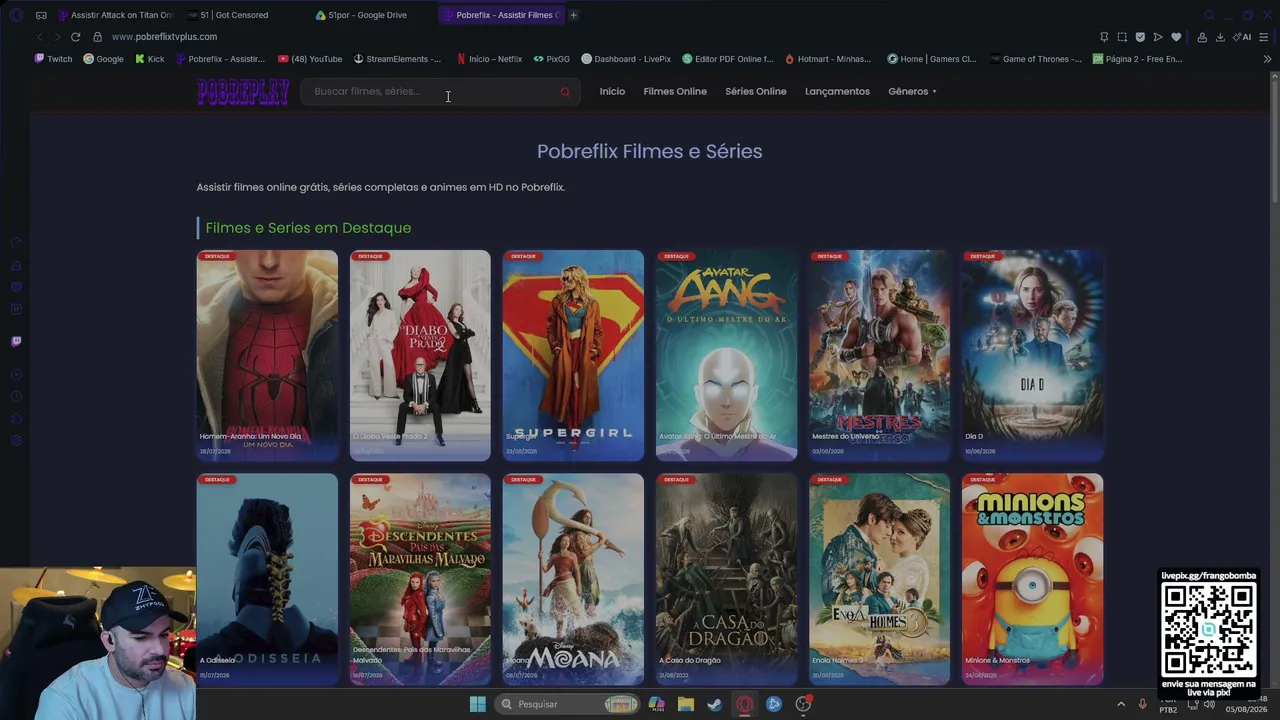The image size is (1280, 720).
Task: Click the browser address bar URL
Action: tap(164, 37)
